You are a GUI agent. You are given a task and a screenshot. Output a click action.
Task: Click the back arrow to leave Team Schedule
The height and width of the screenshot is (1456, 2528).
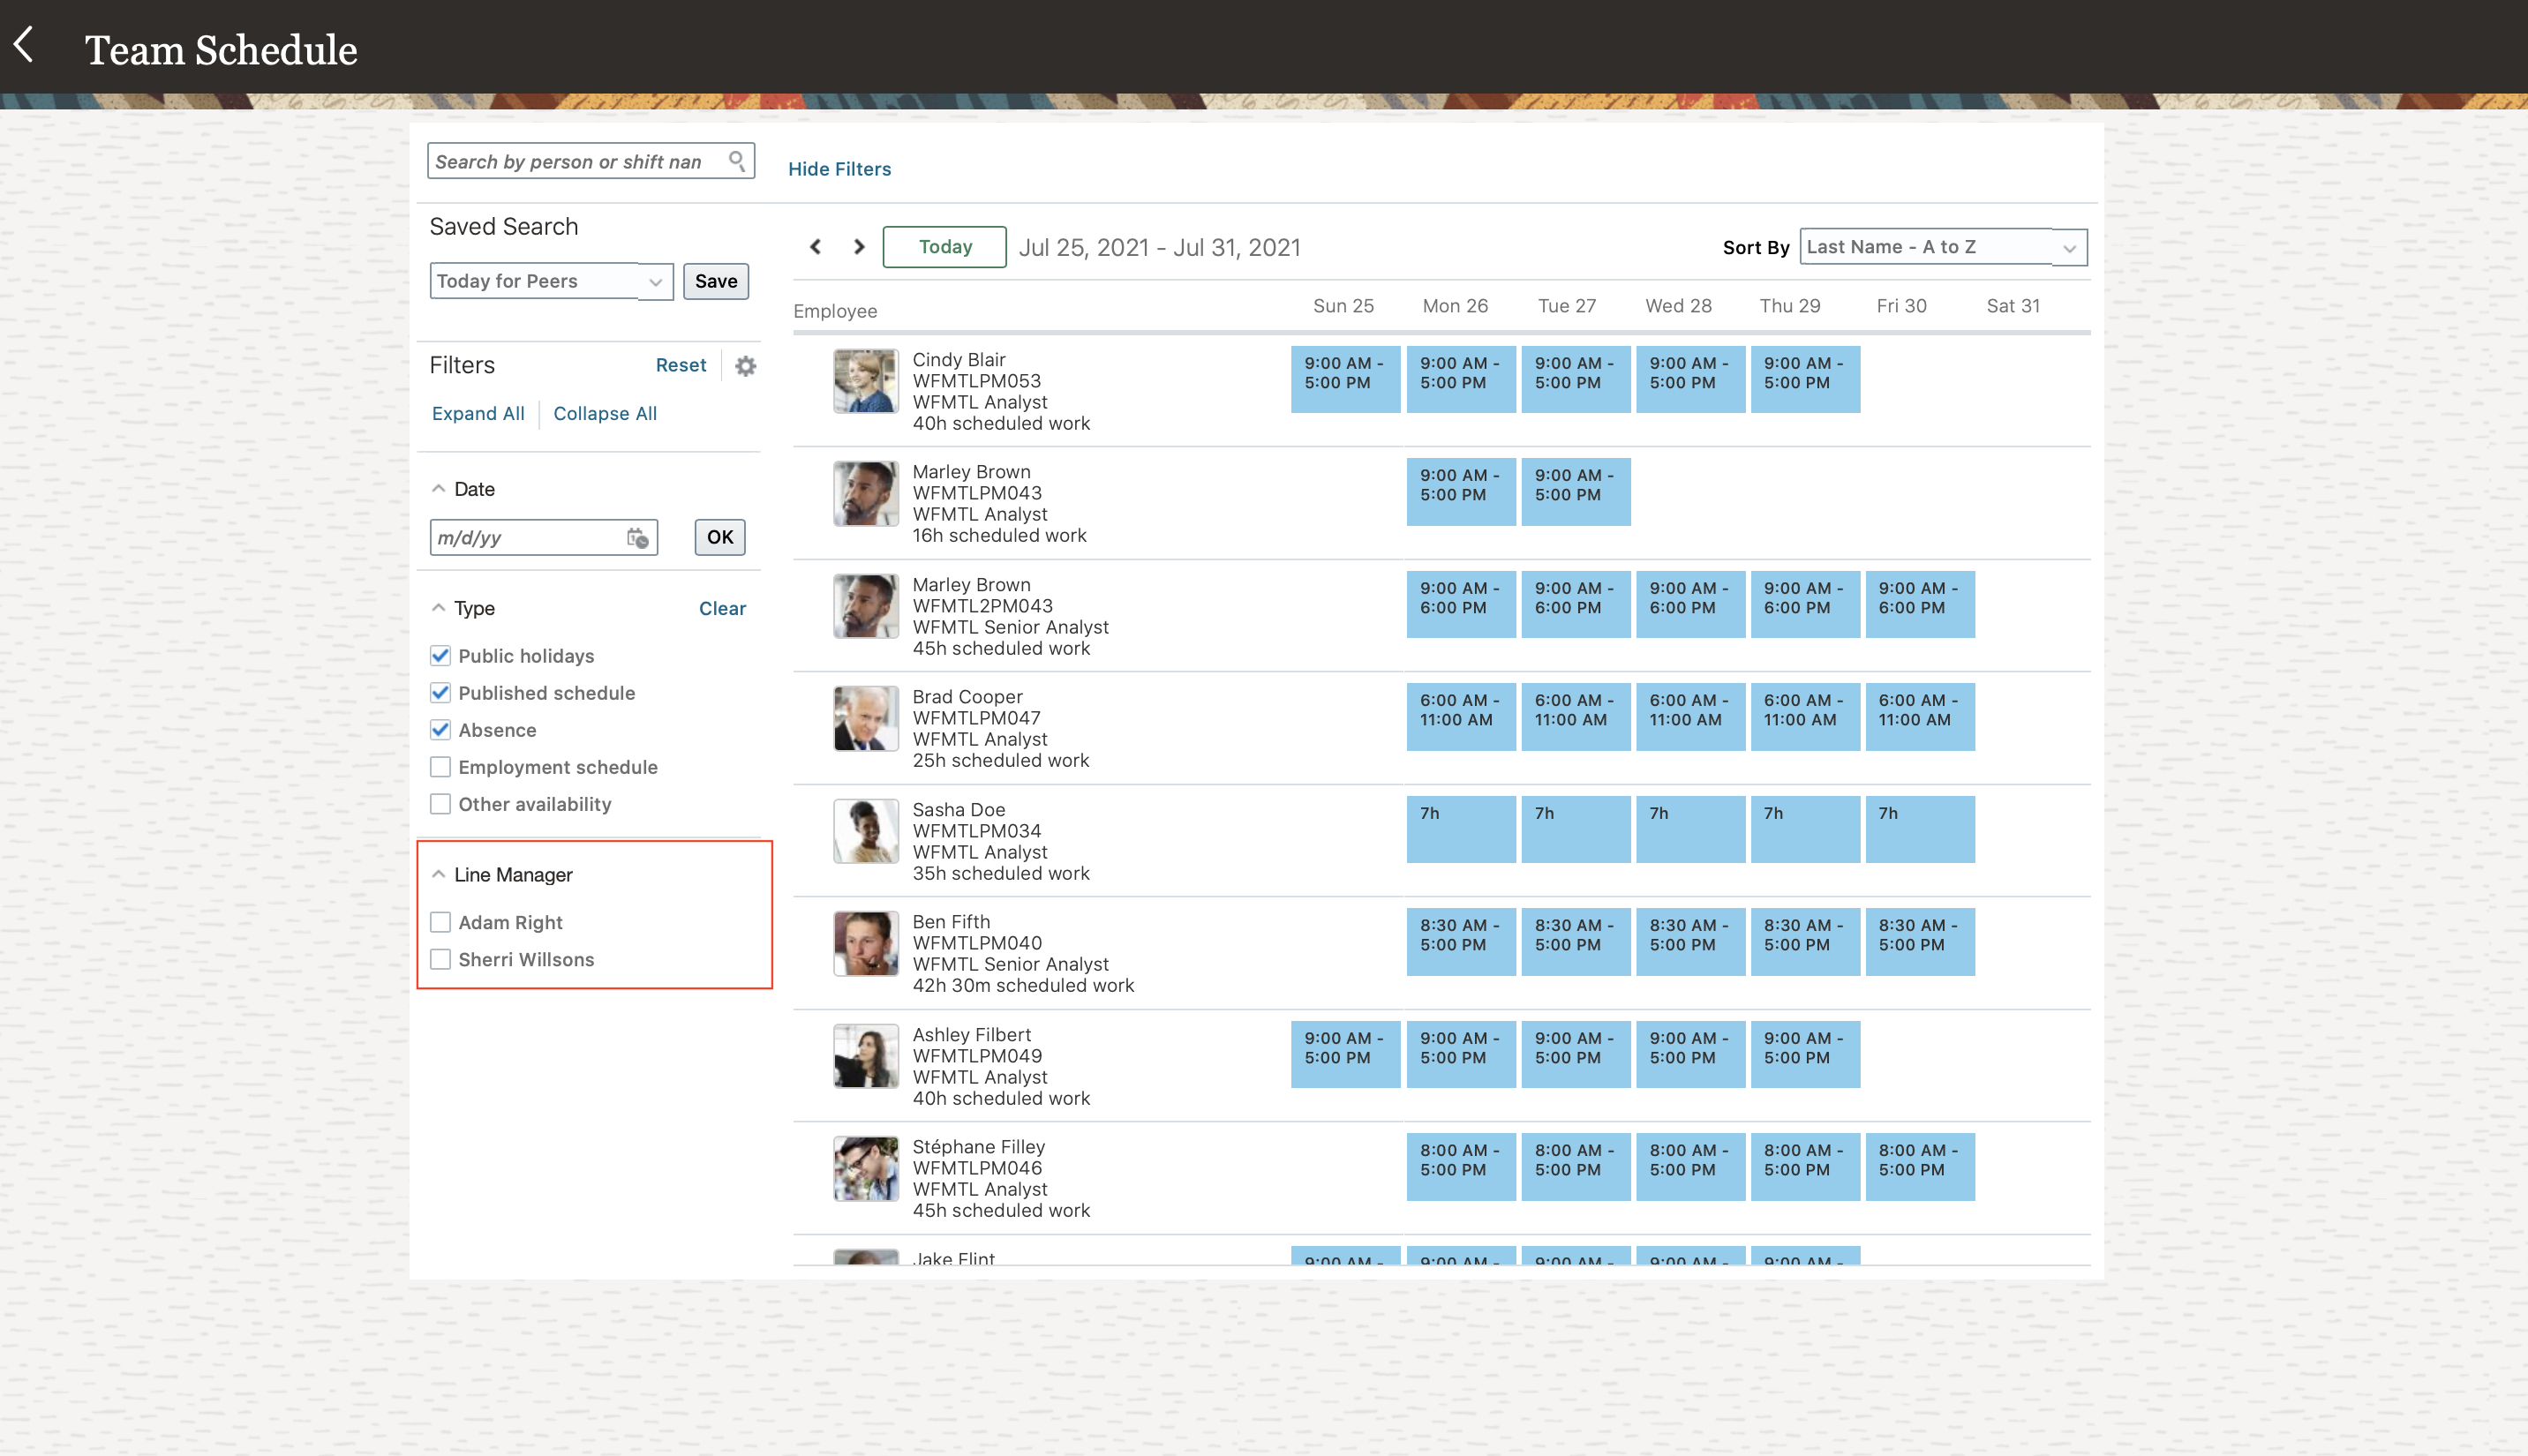(25, 45)
